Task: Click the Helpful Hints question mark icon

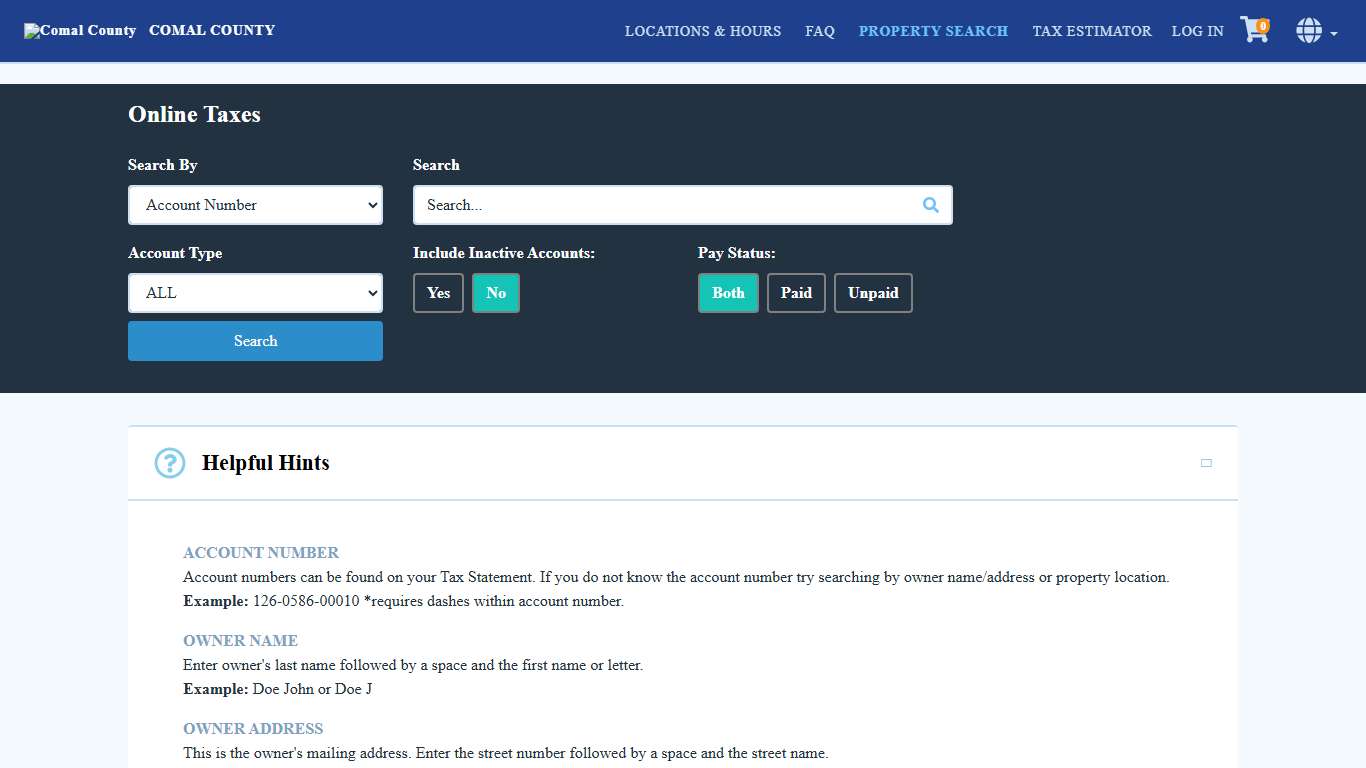Action: (x=170, y=463)
